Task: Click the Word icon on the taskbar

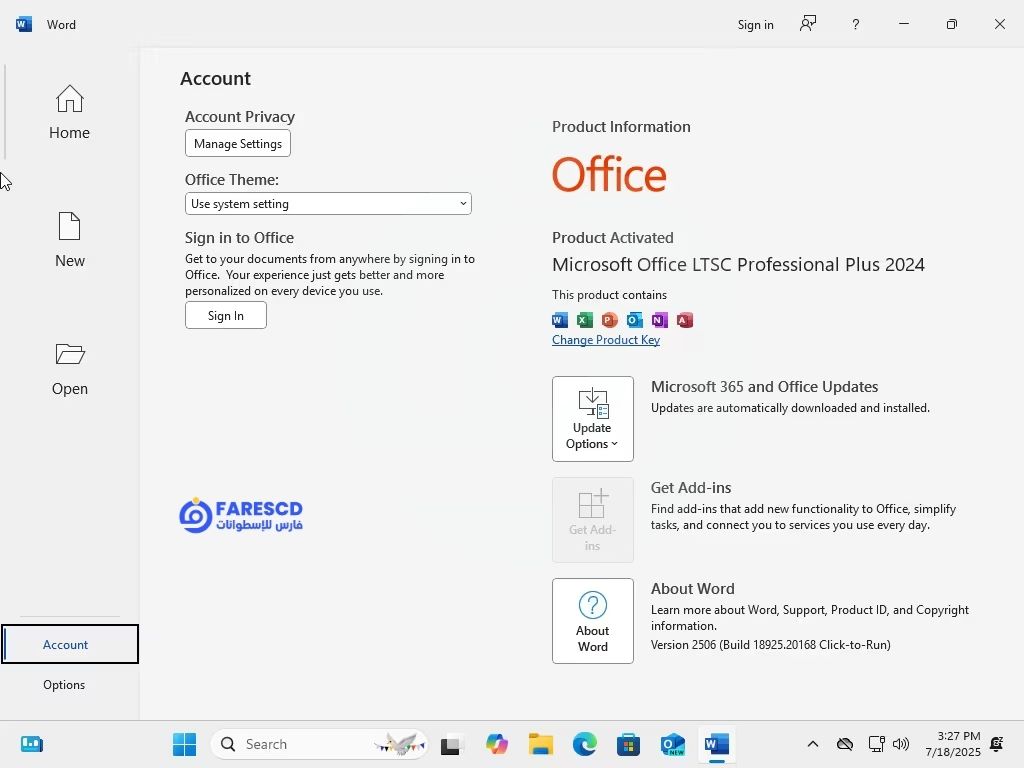Action: tap(716, 744)
